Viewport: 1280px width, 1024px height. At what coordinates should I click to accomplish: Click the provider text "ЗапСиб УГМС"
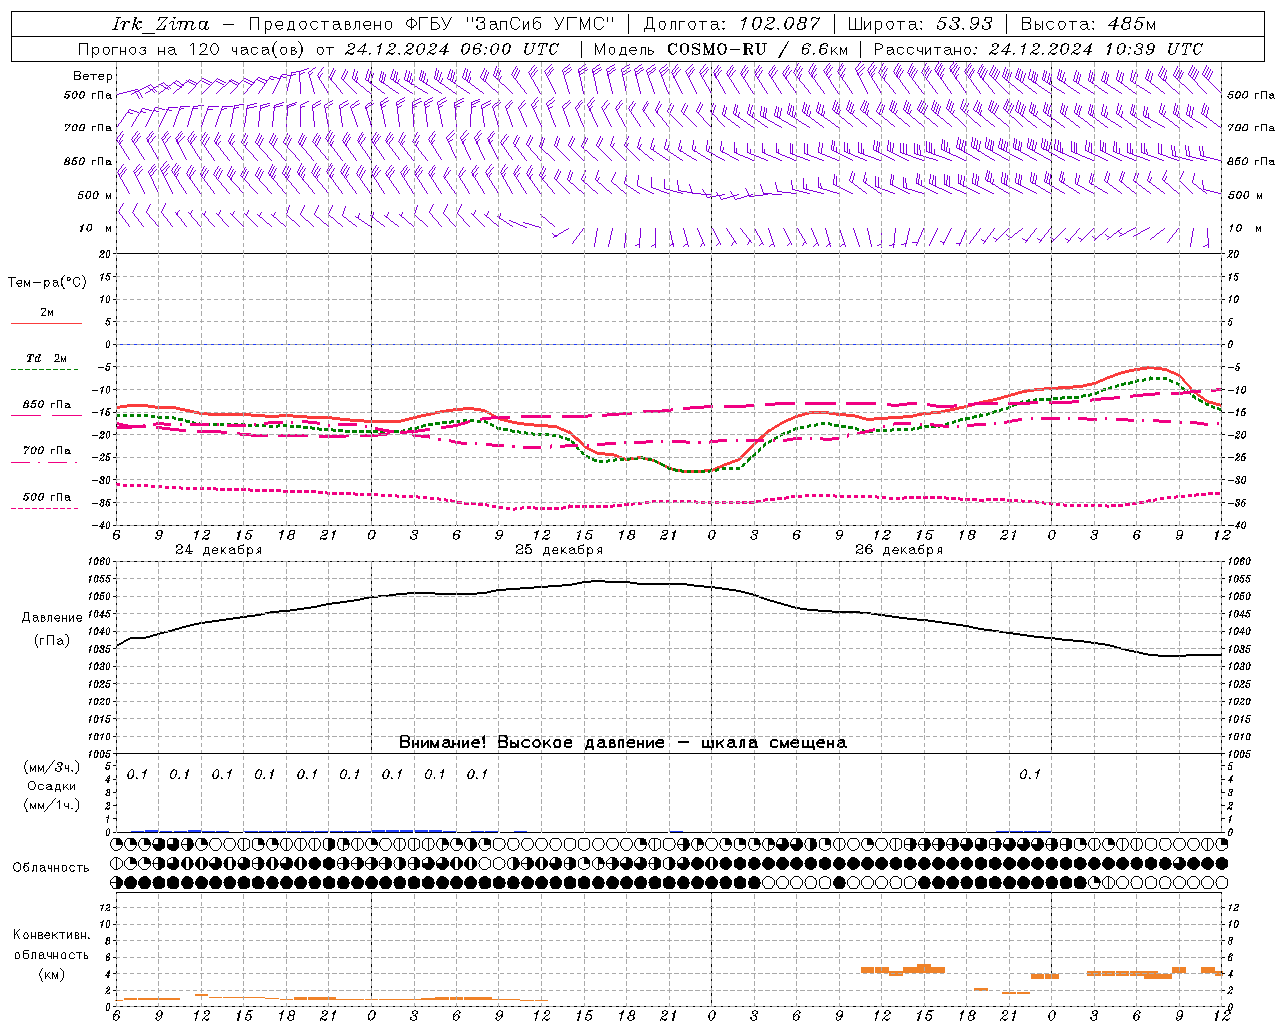click(540, 23)
